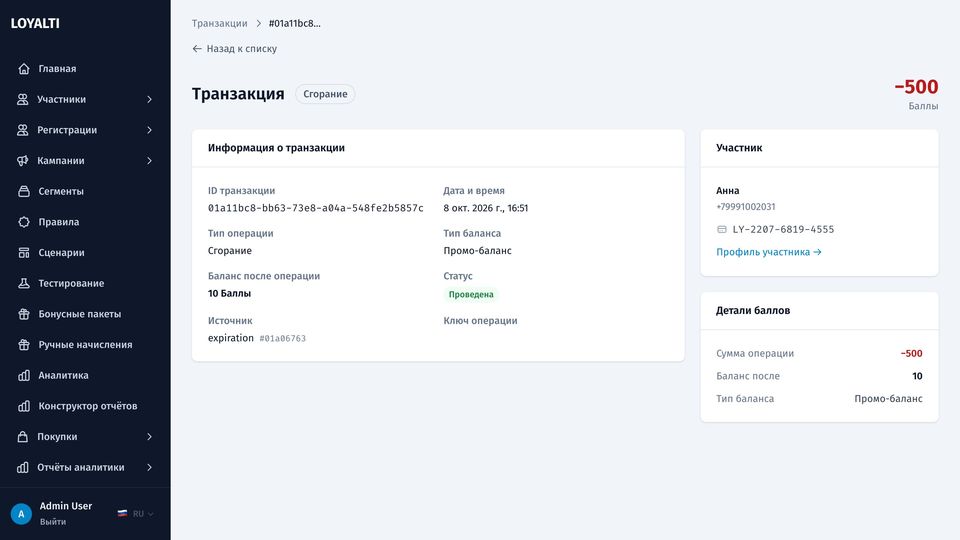Screen dimensions: 960x540
Task: Click the back arrow icon
Action: coord(197,48)
